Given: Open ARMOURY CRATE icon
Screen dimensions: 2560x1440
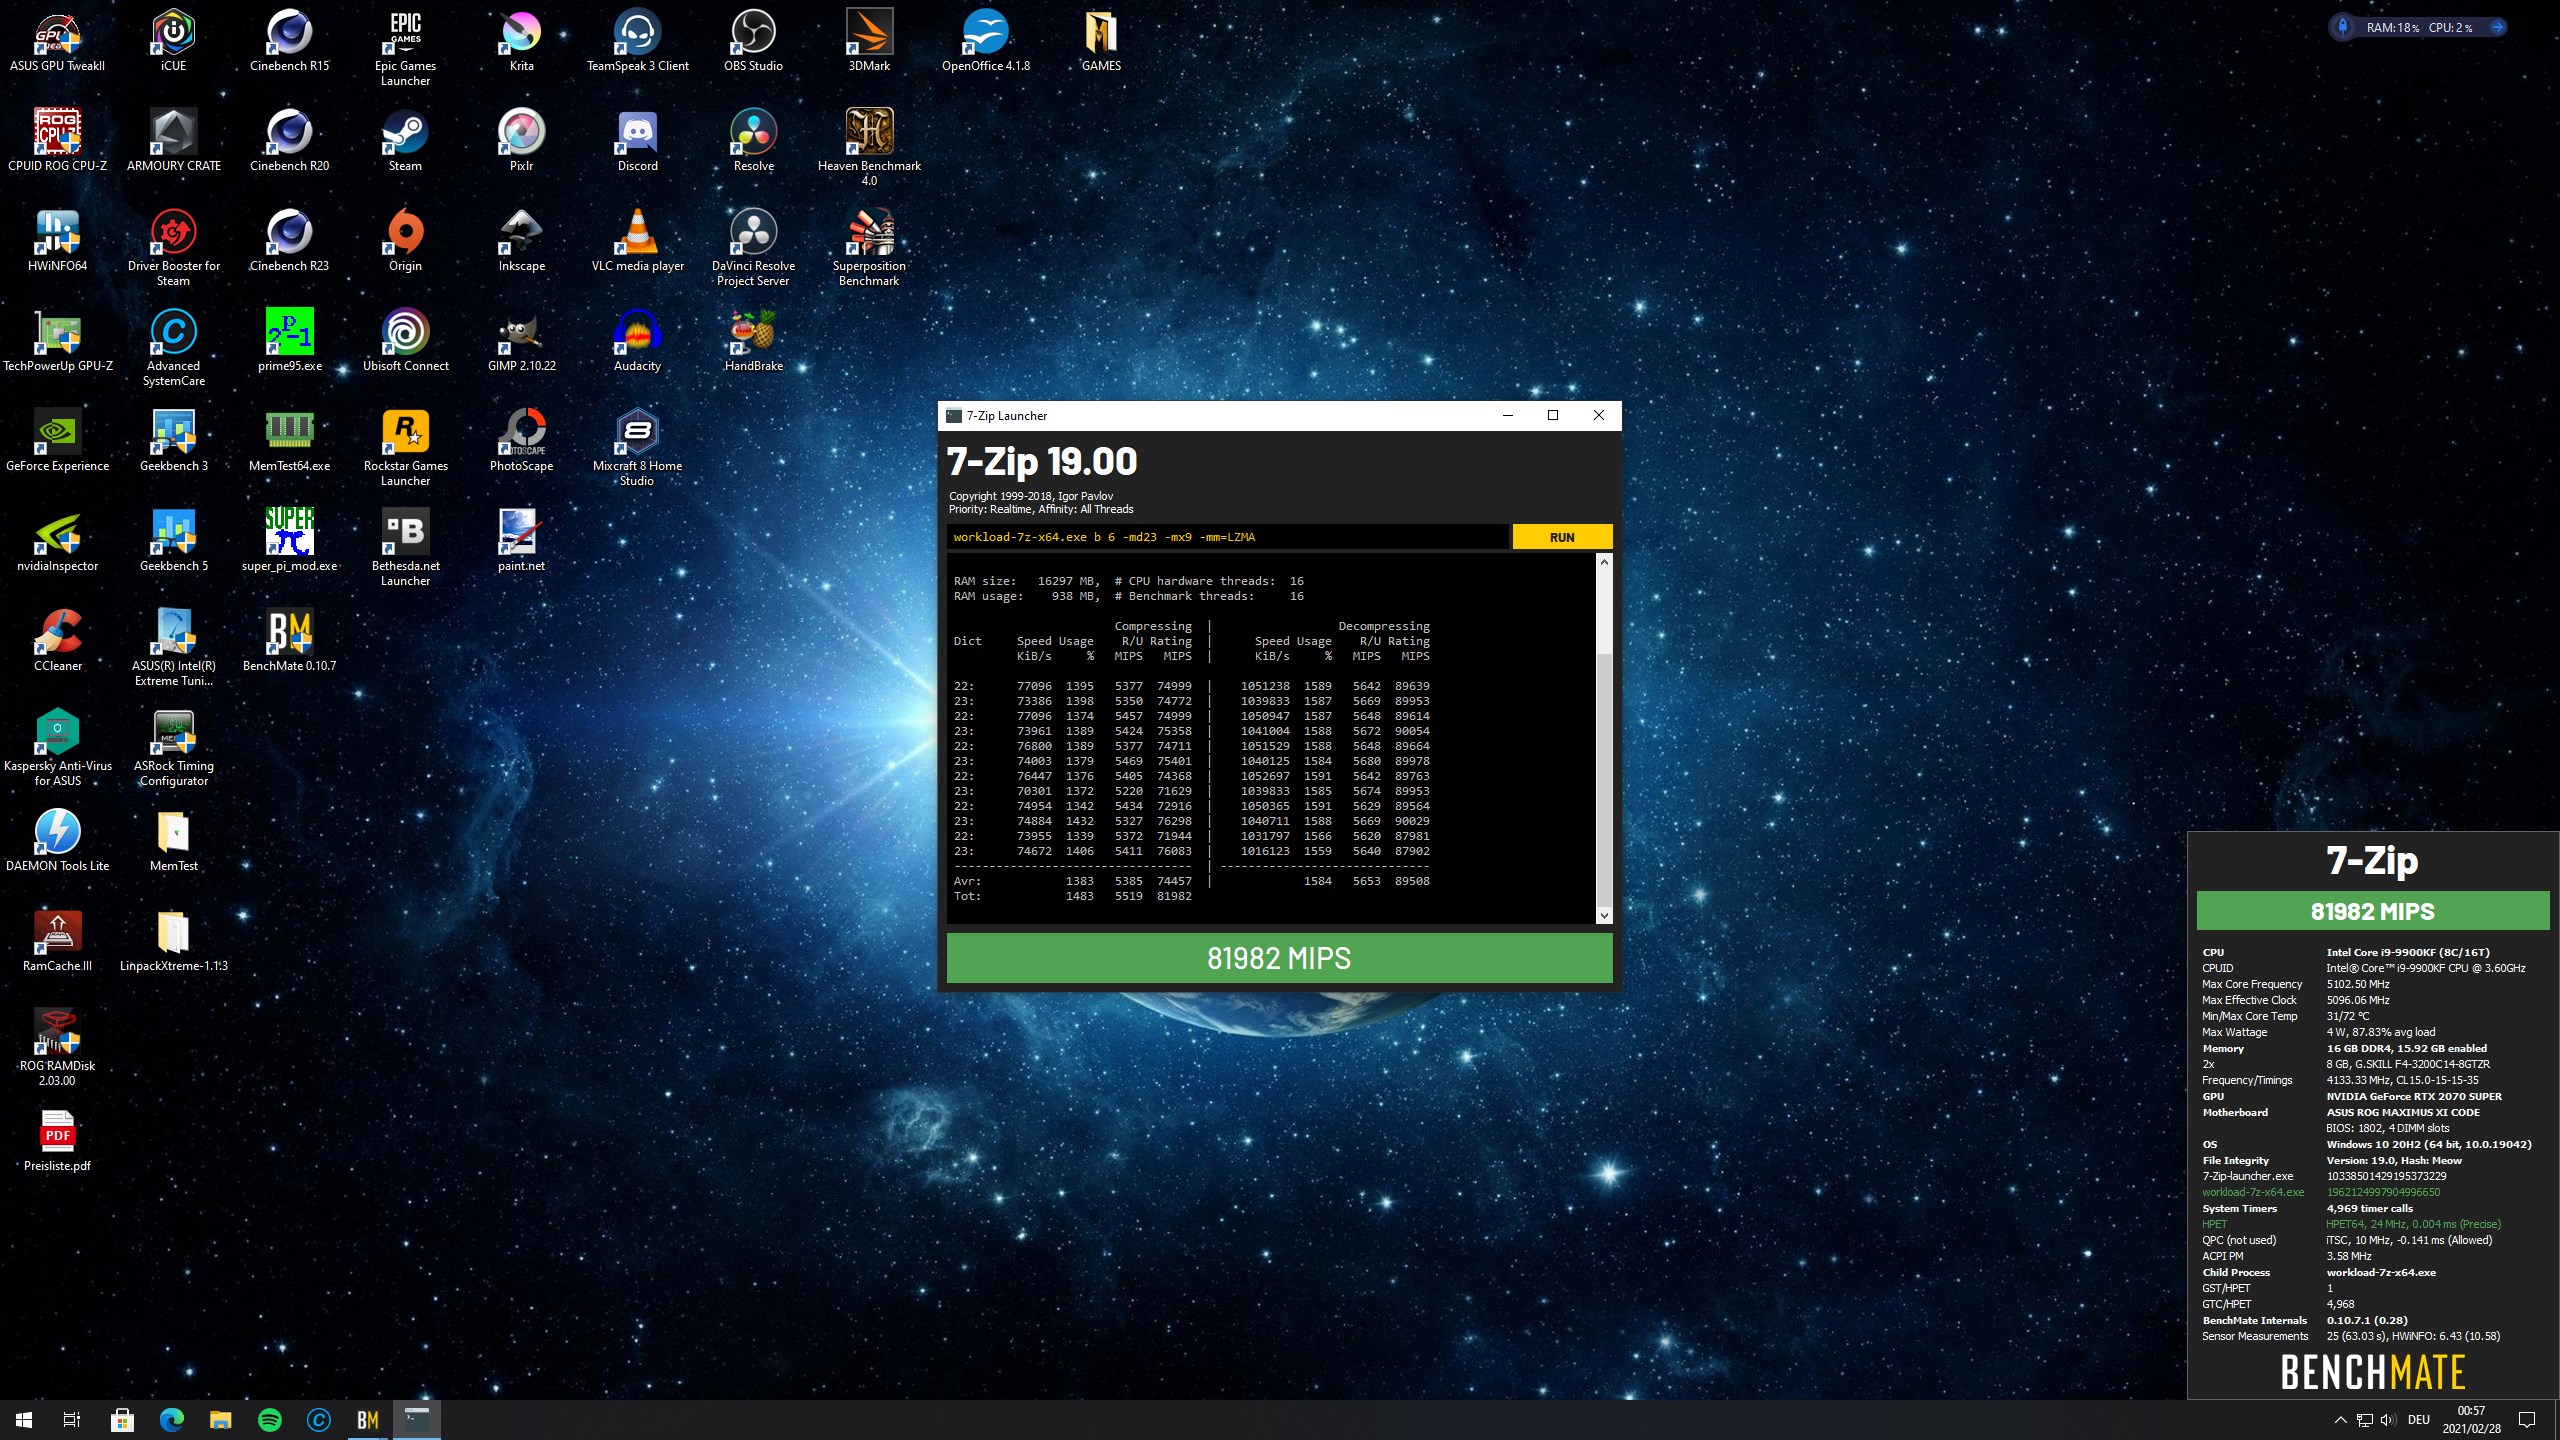Looking at the screenshot, I should 173,141.
